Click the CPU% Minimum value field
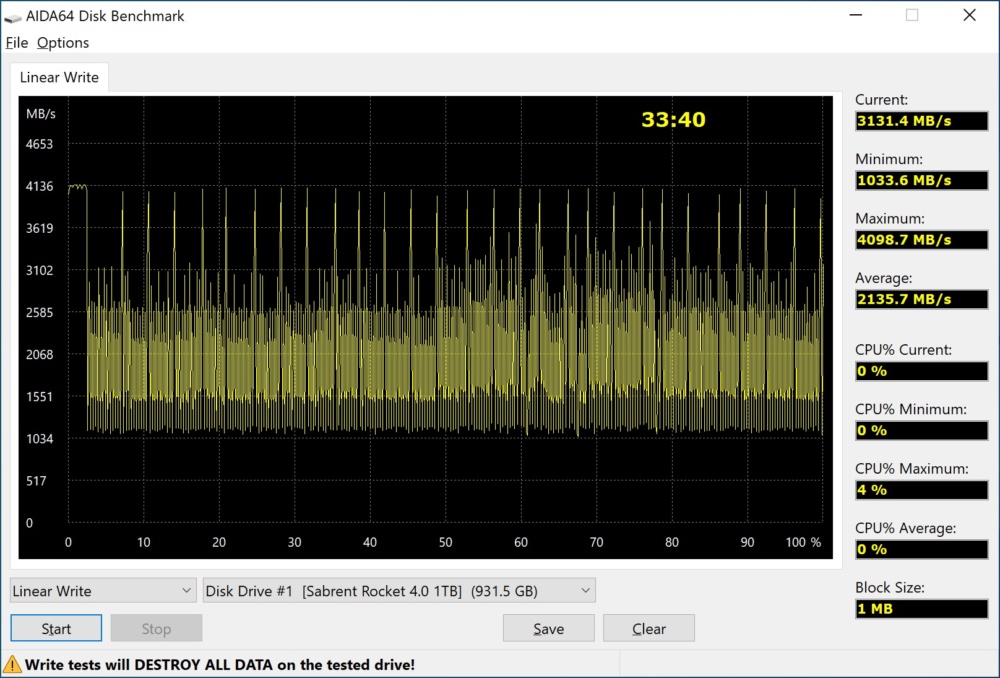This screenshot has height=678, width=1000. (x=921, y=431)
